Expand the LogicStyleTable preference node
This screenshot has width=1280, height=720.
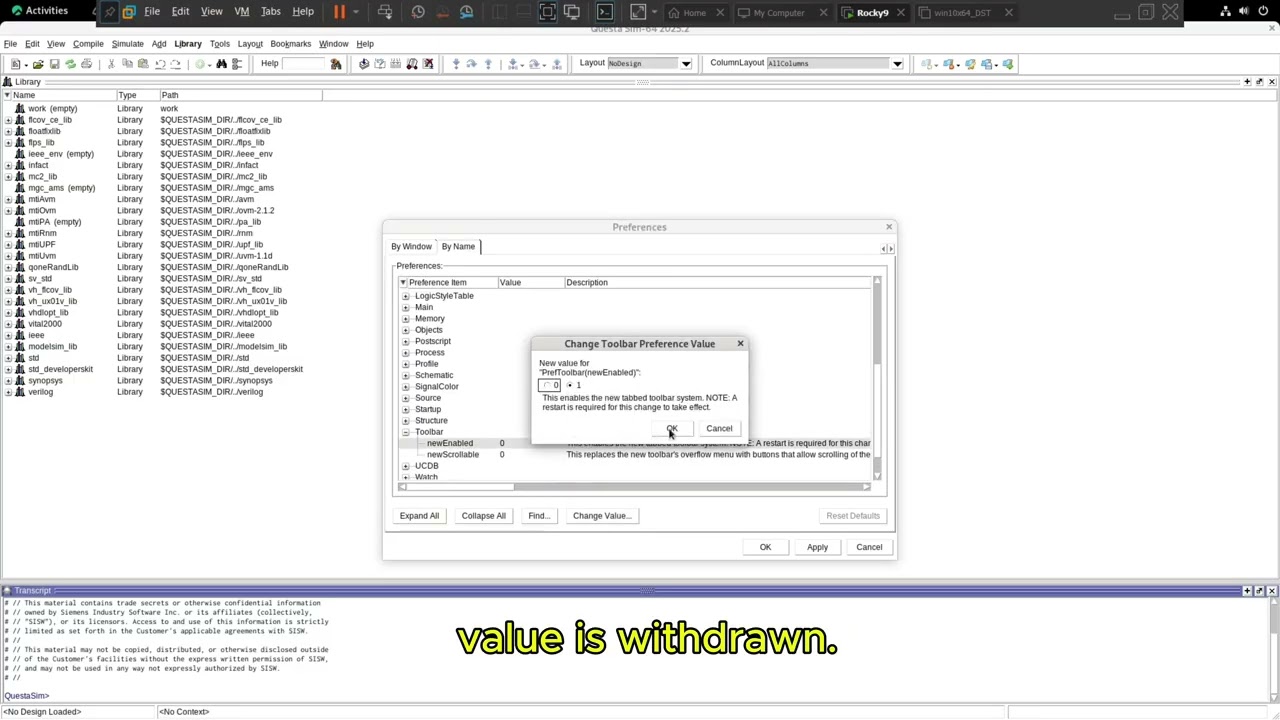pos(405,296)
